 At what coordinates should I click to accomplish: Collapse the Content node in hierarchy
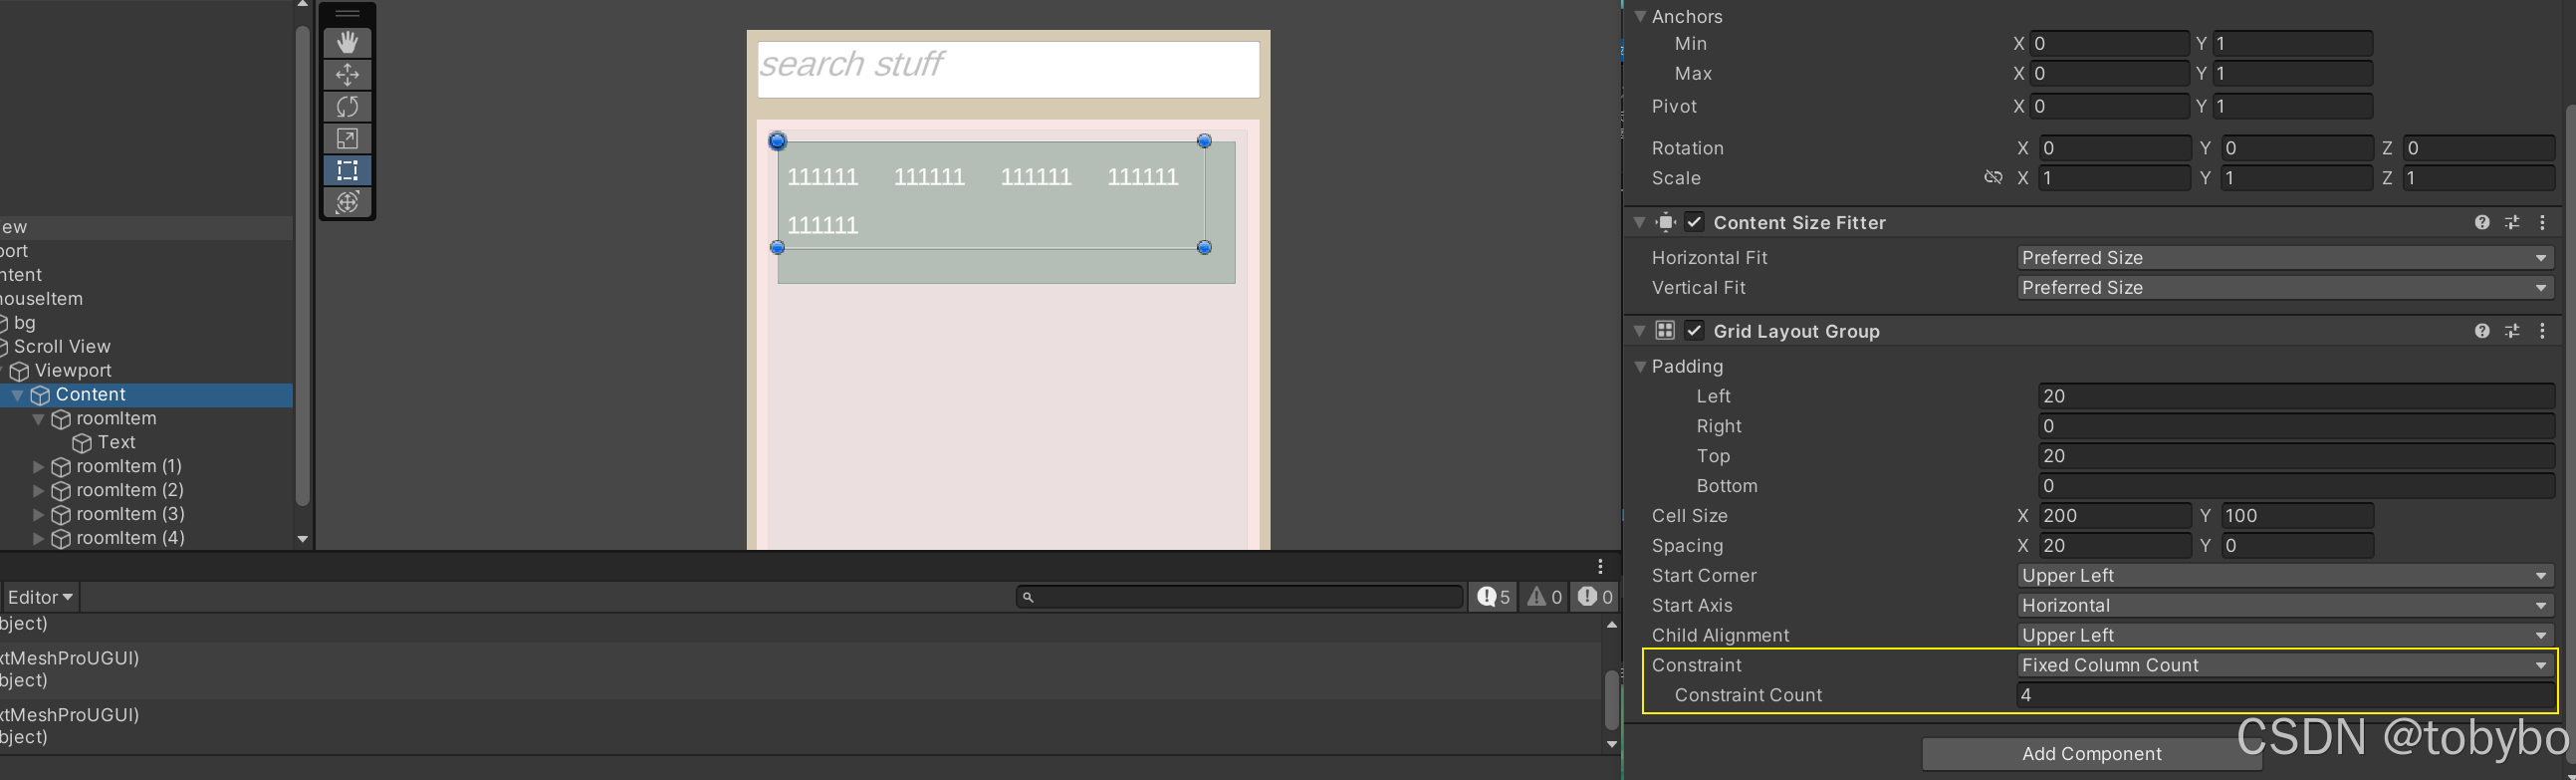(17, 395)
